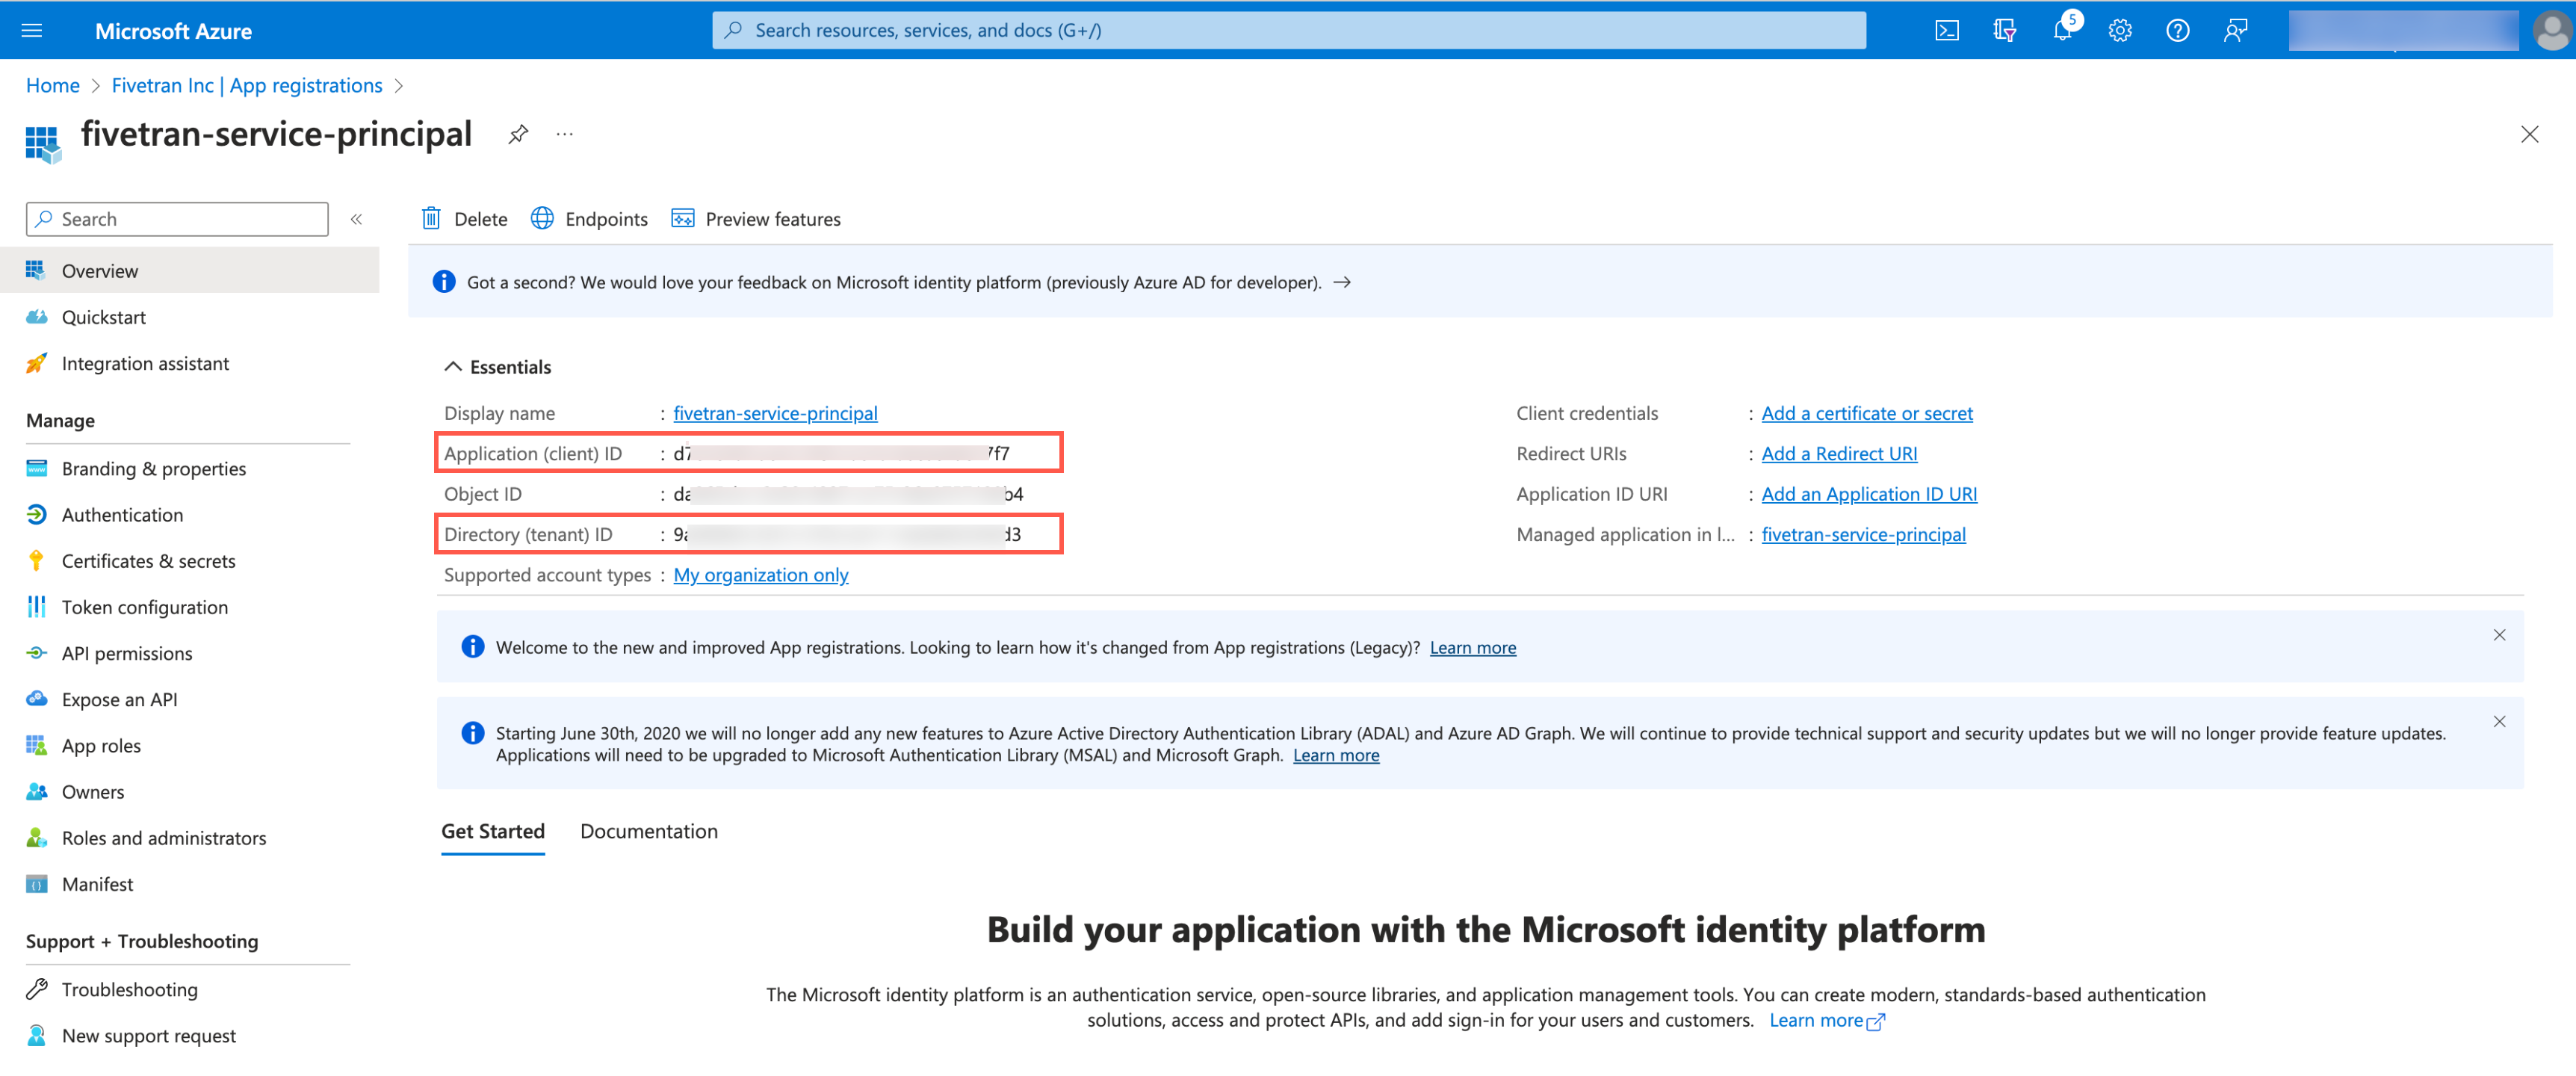Open Certificates & secrets
Image resolution: width=2576 pixels, height=1076 pixels.
(190, 561)
